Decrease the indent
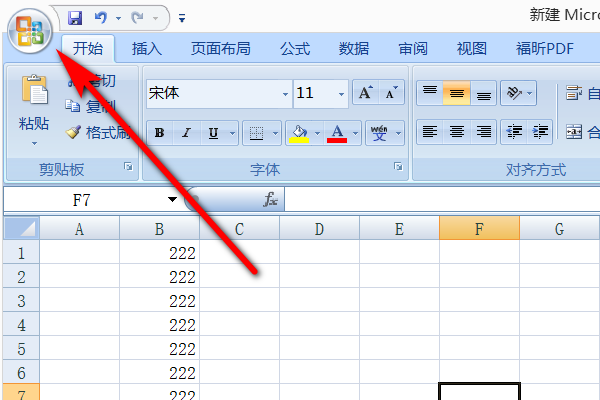The width and height of the screenshot is (600, 400). click(514, 132)
